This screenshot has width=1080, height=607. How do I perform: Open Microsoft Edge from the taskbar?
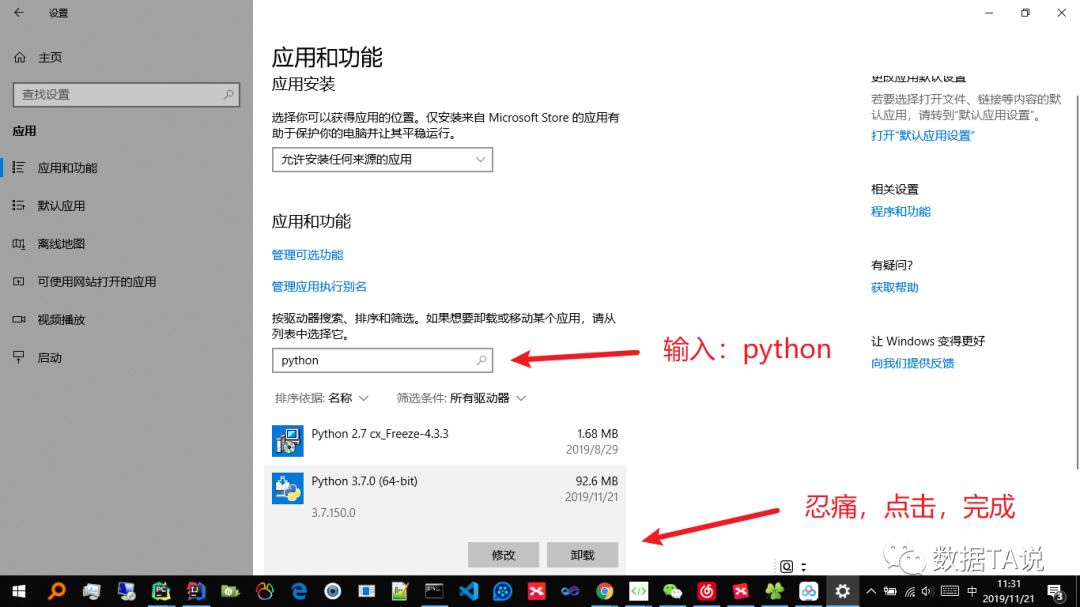pos(299,591)
